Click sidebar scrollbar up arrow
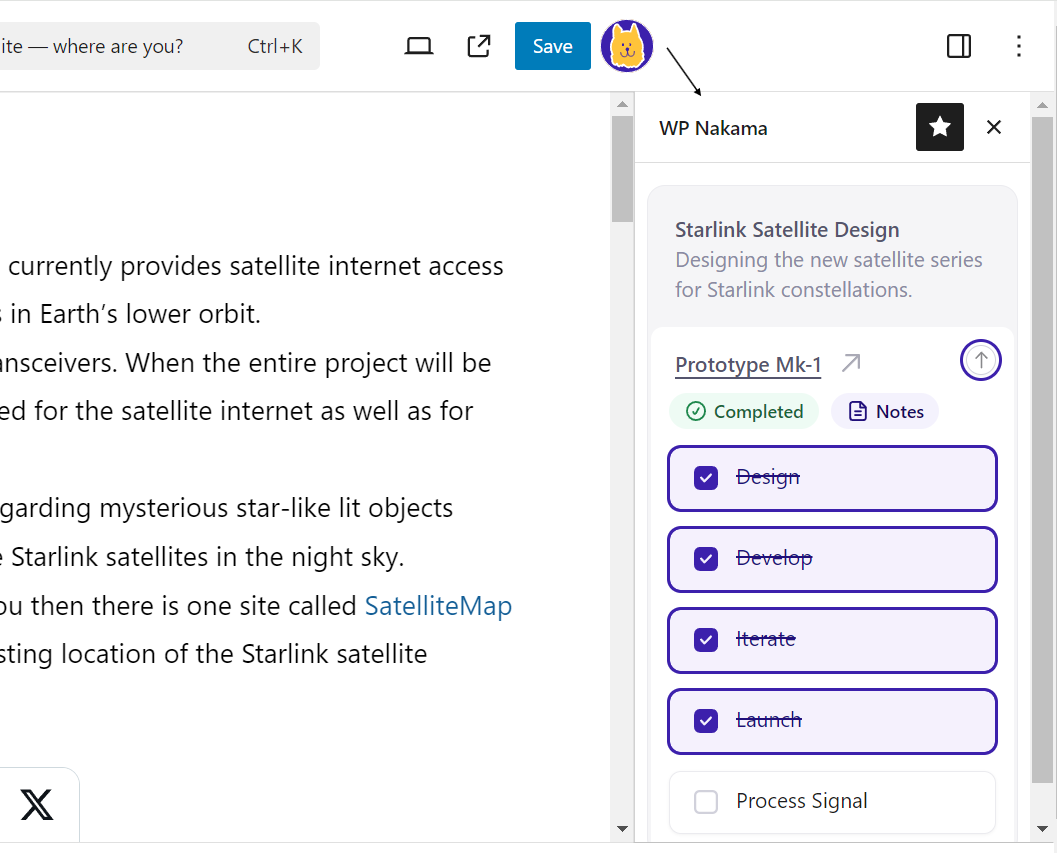This screenshot has height=853, width=1057. pyautogui.click(x=1042, y=105)
